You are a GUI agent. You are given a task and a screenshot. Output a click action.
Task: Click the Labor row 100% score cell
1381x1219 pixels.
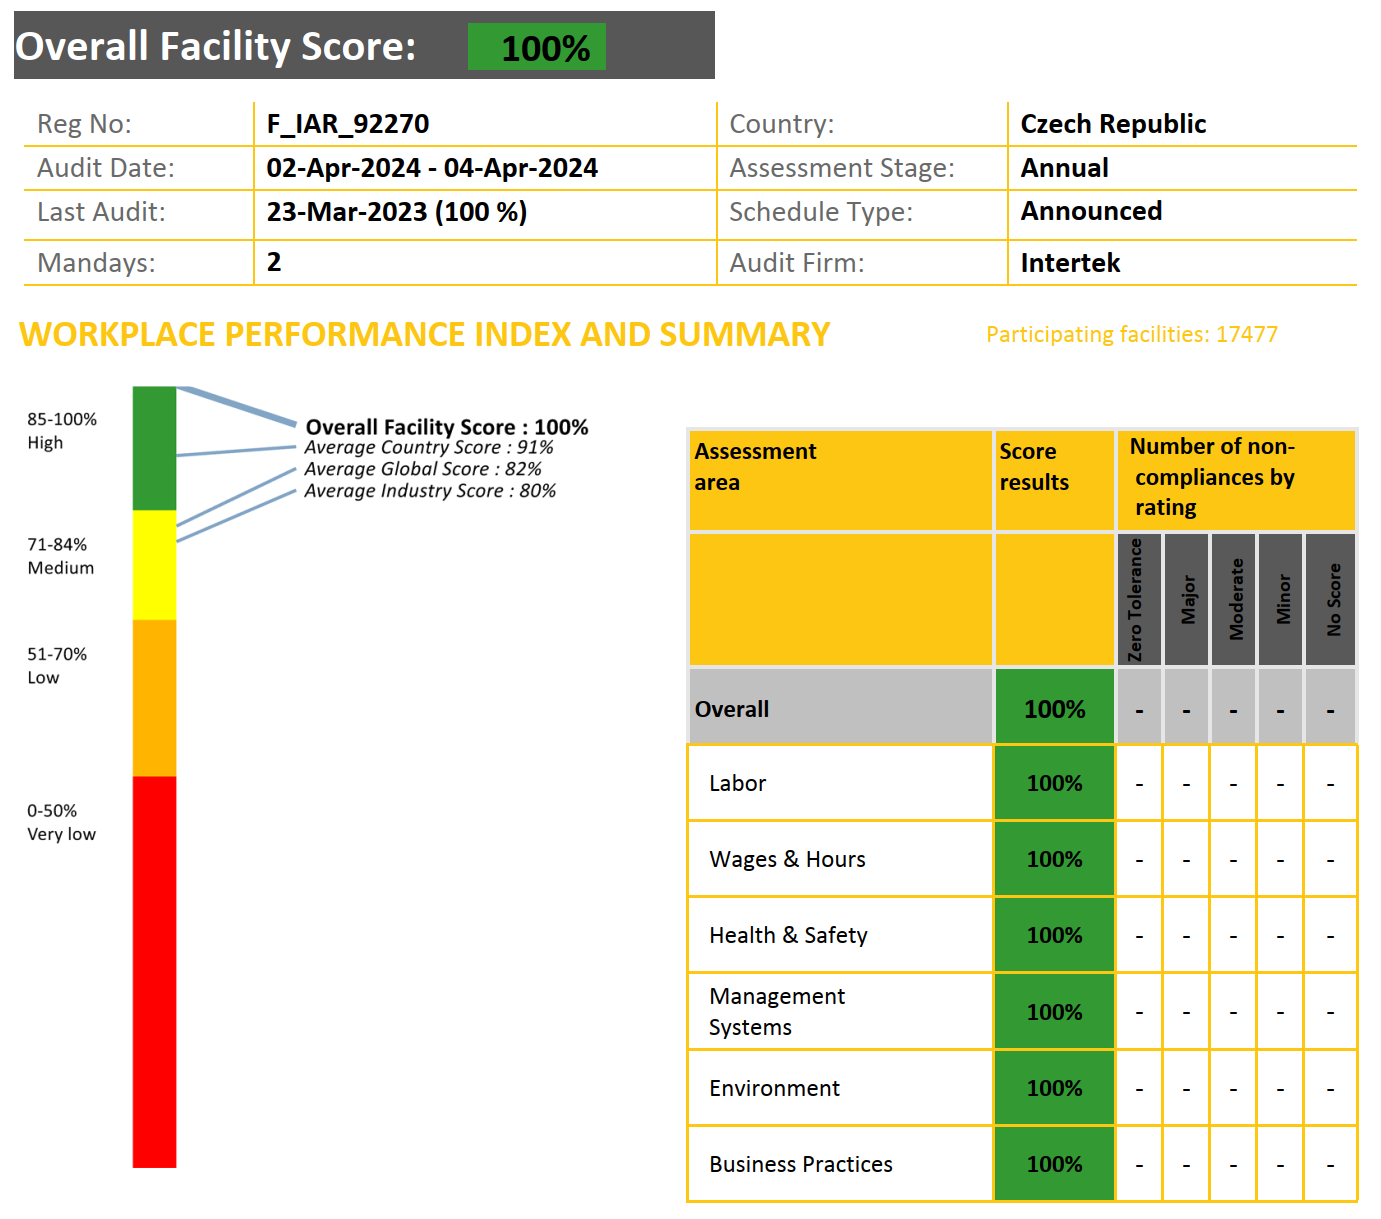(x=1054, y=783)
